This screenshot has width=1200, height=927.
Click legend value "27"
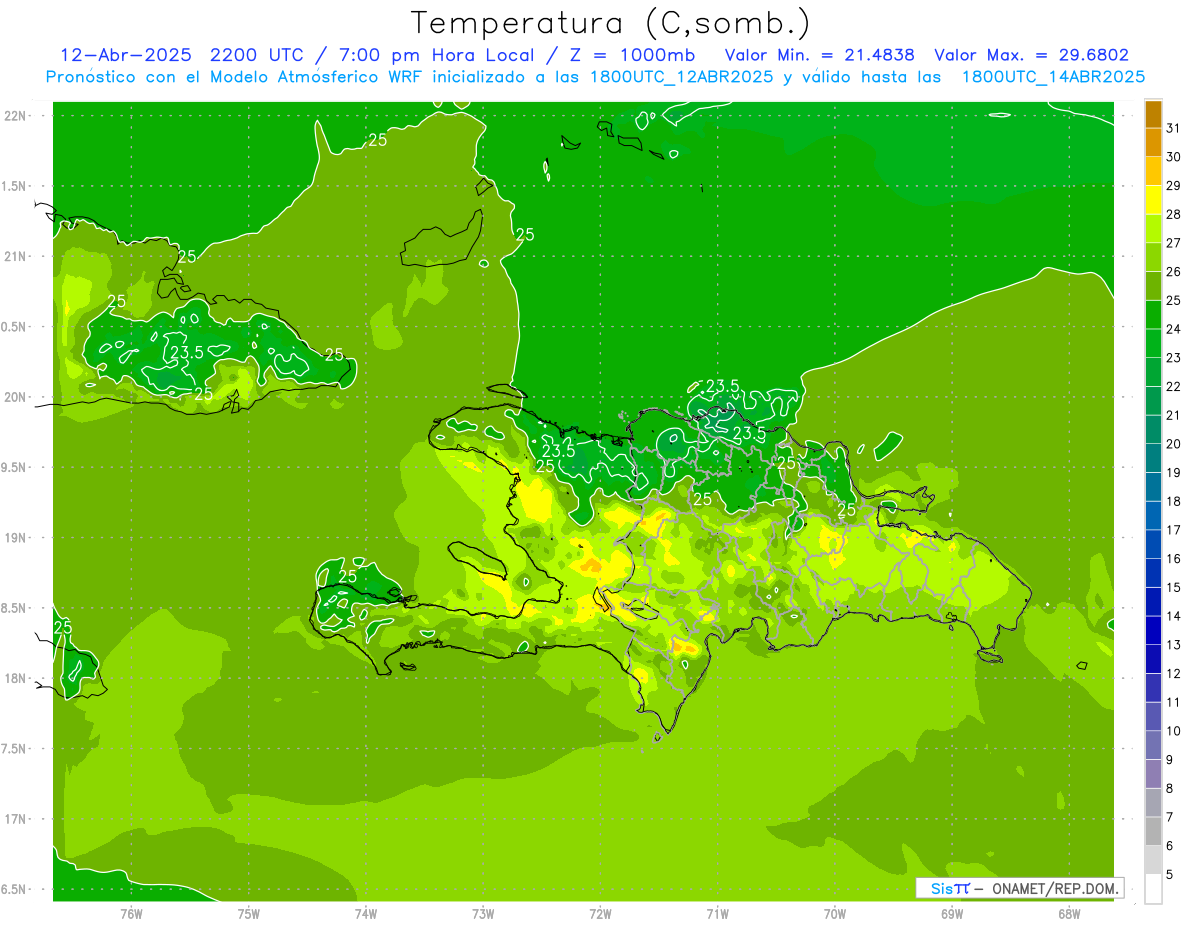[1174, 243]
